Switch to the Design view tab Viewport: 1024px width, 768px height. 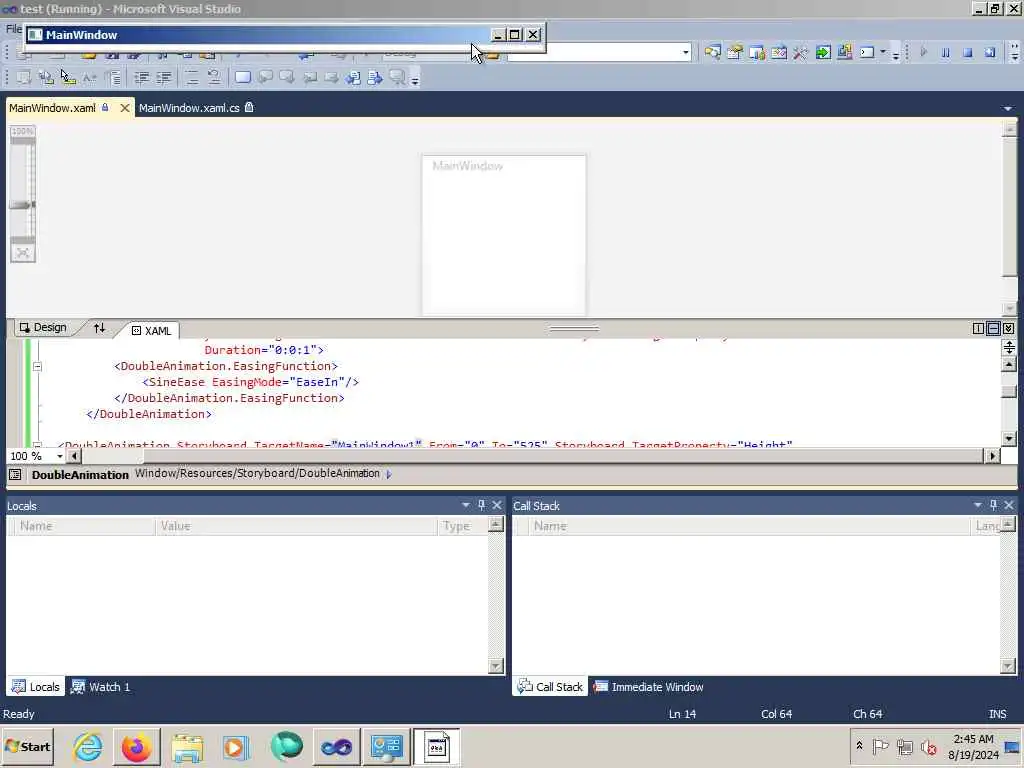coord(43,327)
